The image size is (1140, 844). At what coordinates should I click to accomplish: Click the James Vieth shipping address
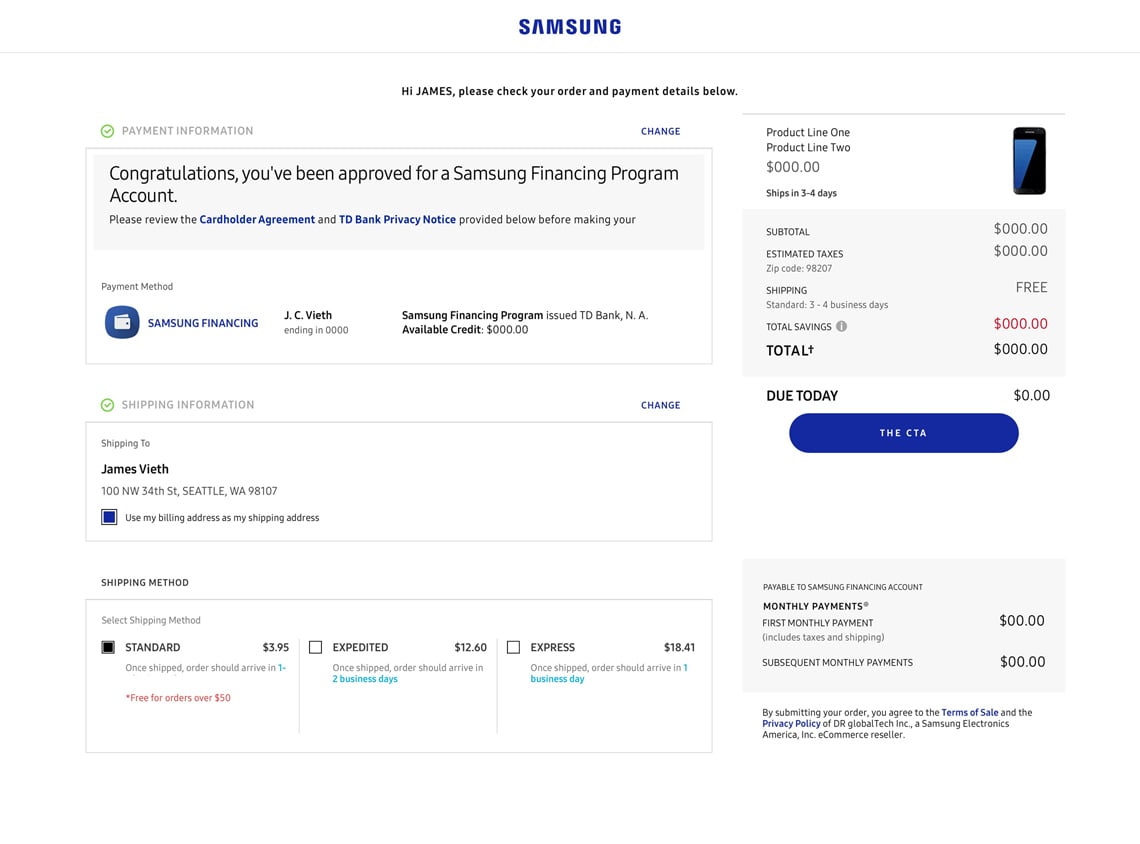189,491
